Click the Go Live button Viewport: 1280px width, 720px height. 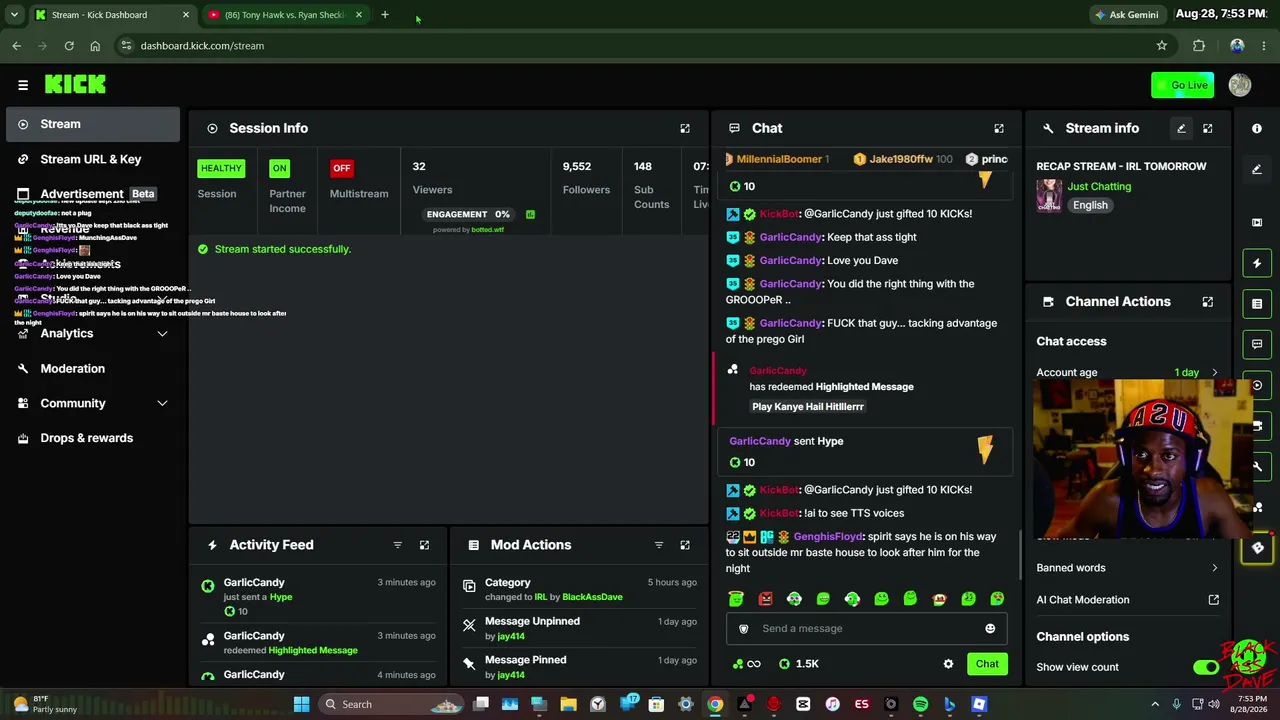click(1182, 85)
